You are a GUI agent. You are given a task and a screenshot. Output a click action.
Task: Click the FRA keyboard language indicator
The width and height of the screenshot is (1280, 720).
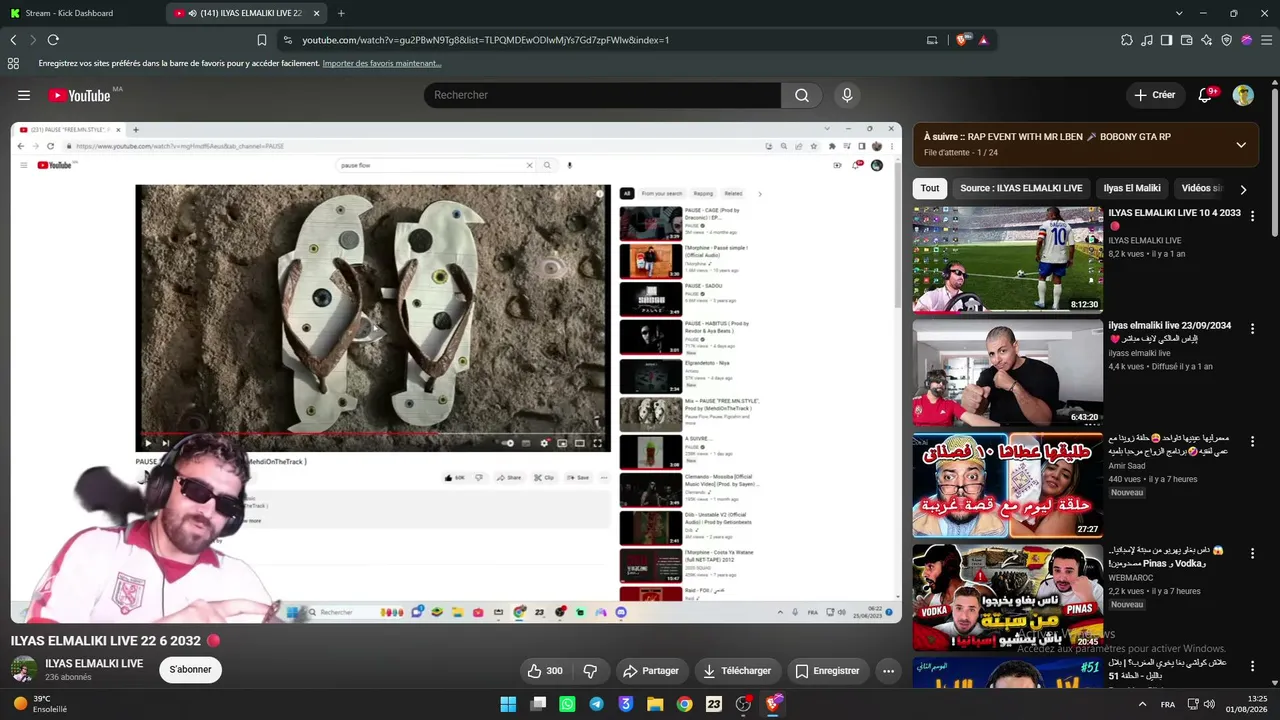click(x=1168, y=704)
